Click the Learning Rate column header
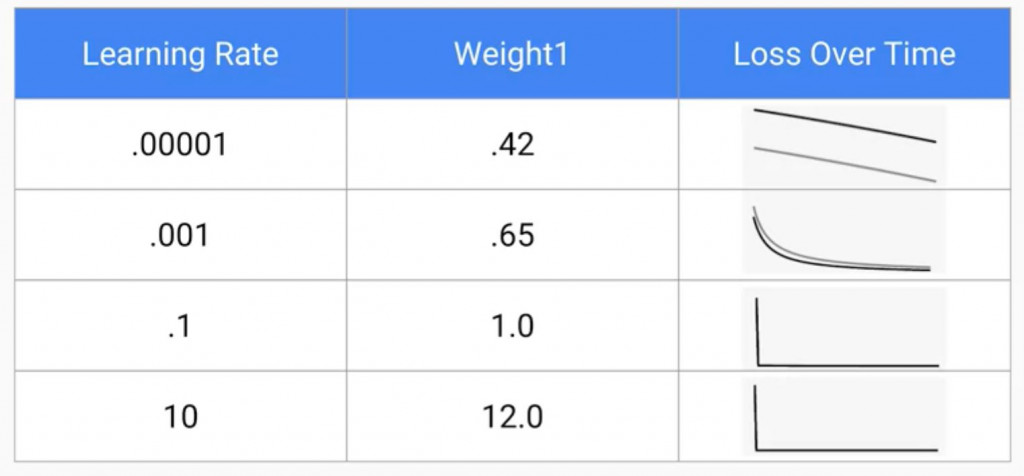1024x476 pixels. pos(180,54)
